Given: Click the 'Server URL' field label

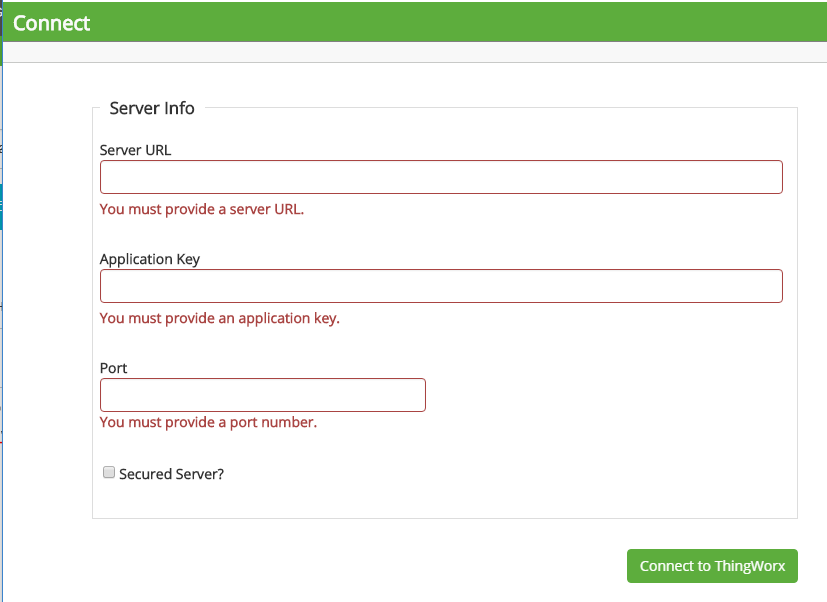Looking at the screenshot, I should pos(135,150).
